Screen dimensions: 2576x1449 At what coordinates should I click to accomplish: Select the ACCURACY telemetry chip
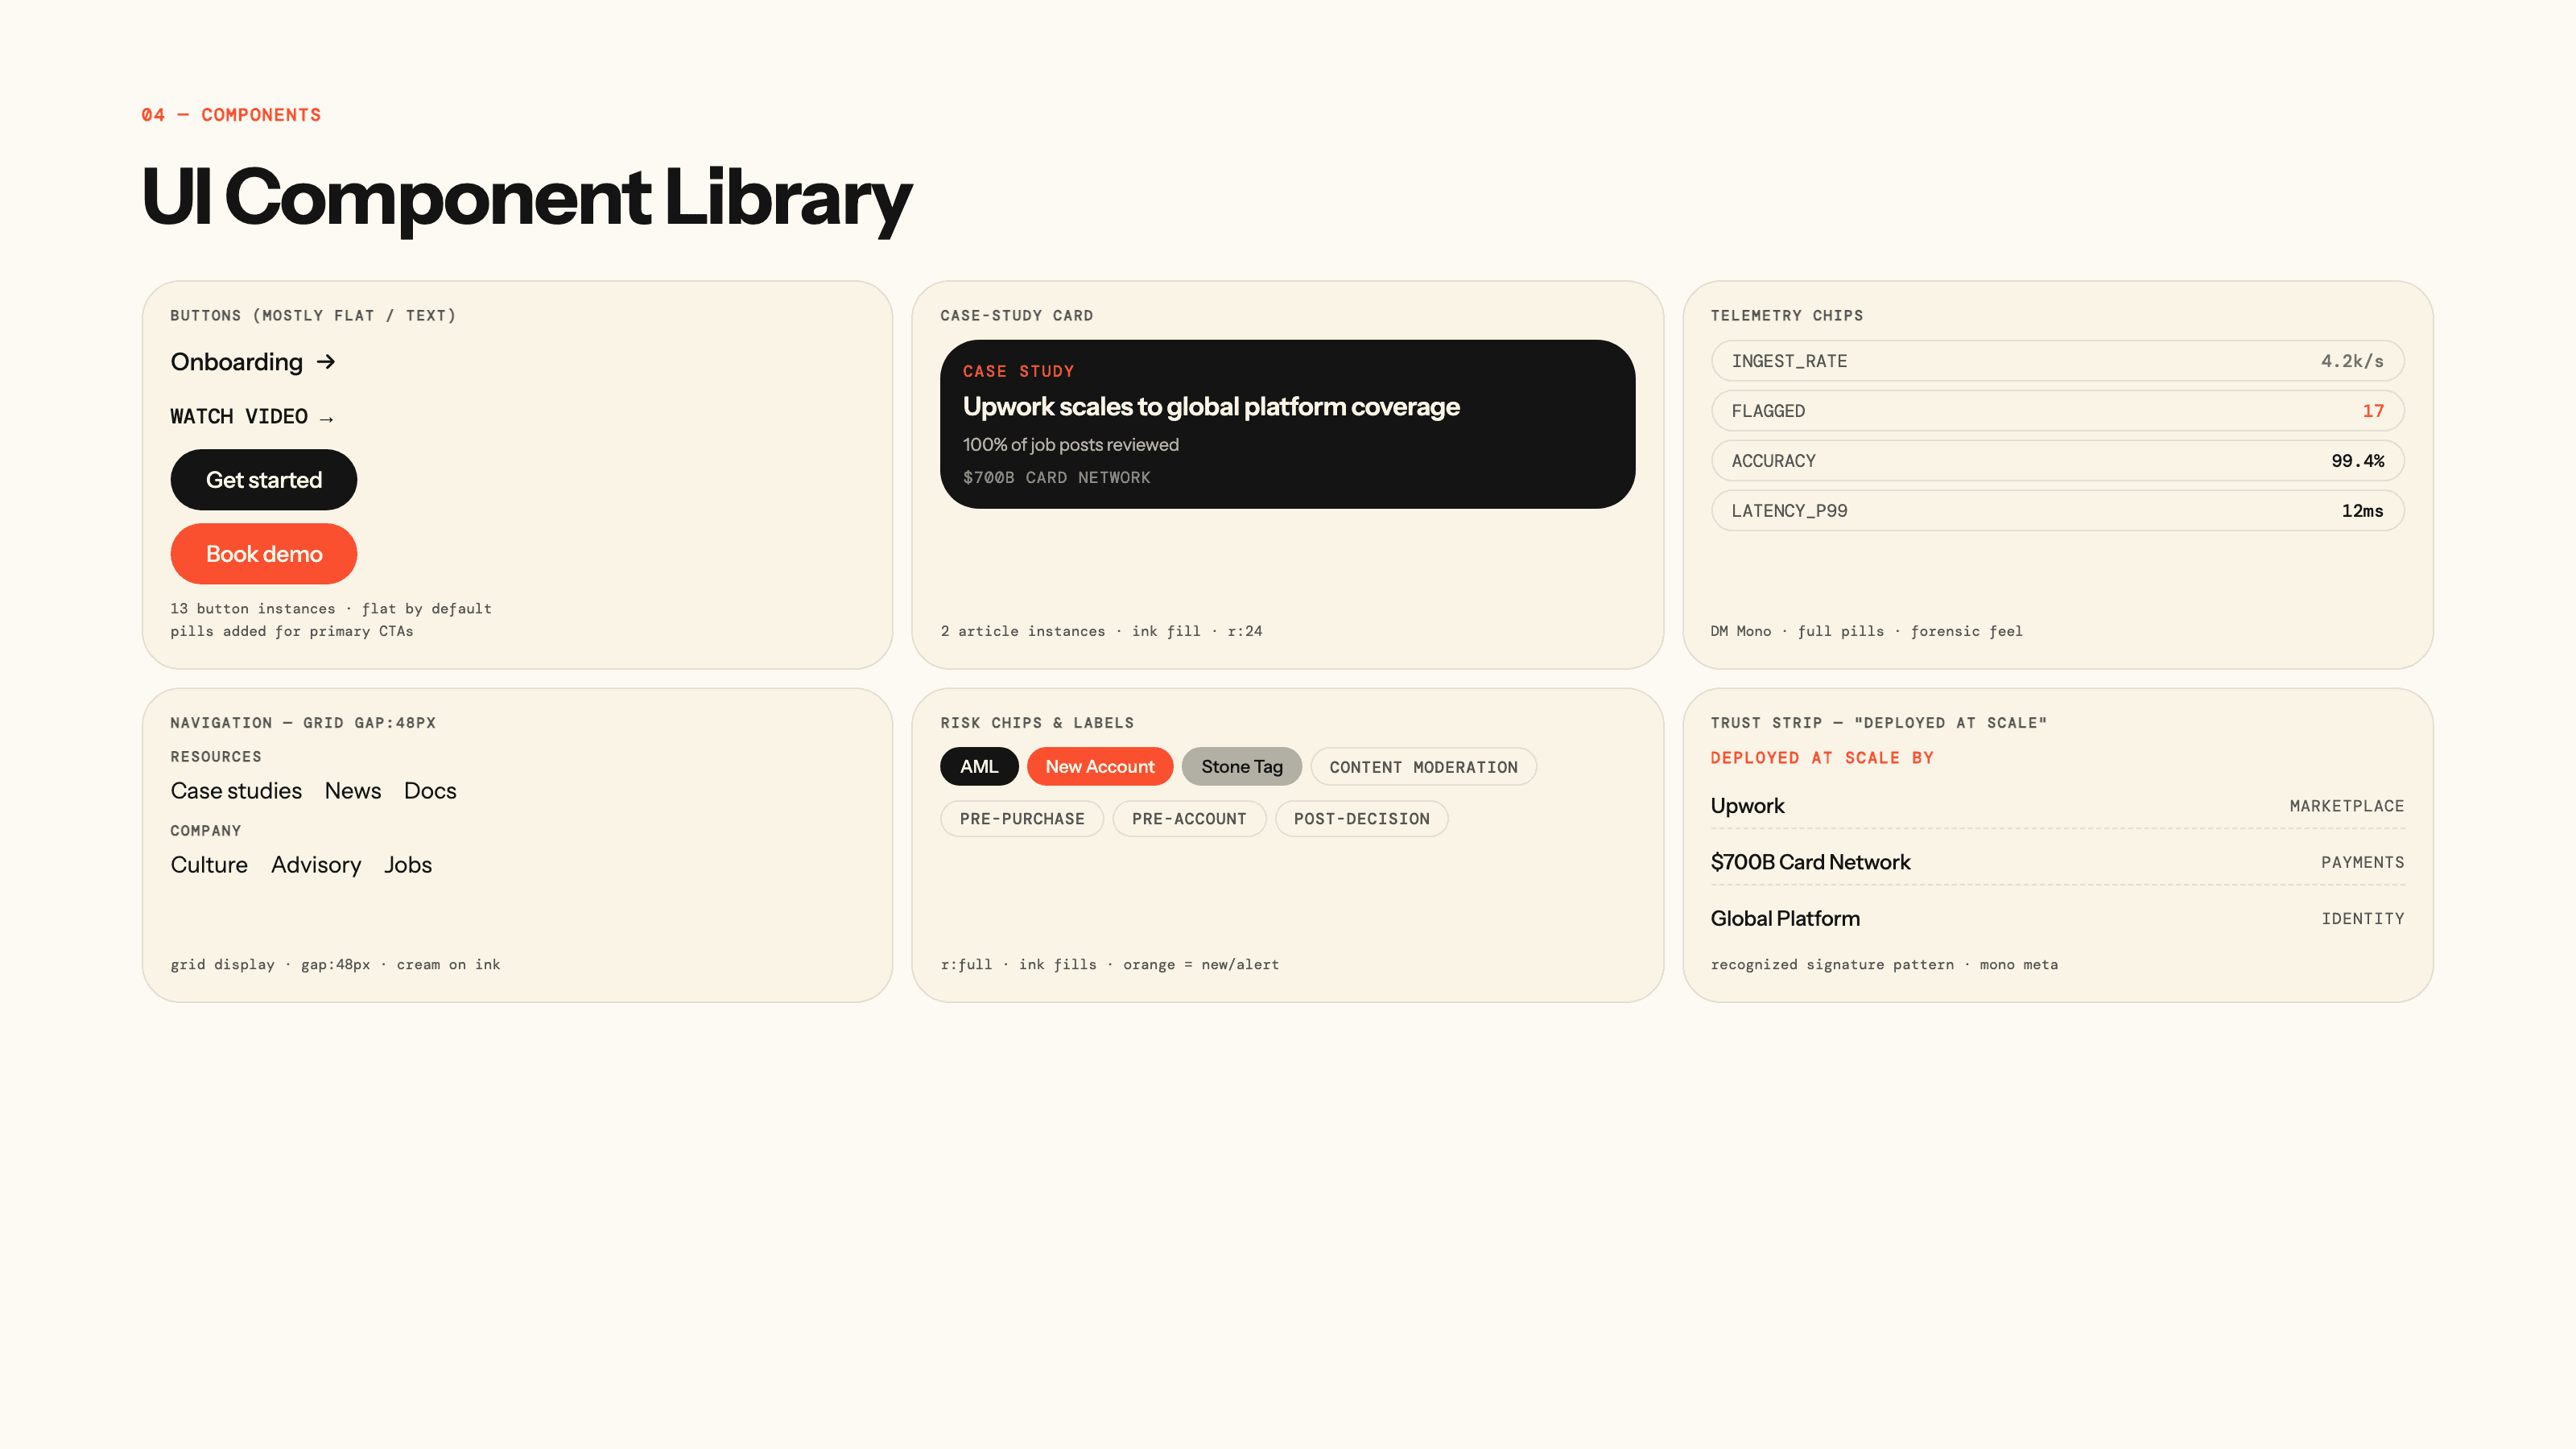tap(2057, 461)
